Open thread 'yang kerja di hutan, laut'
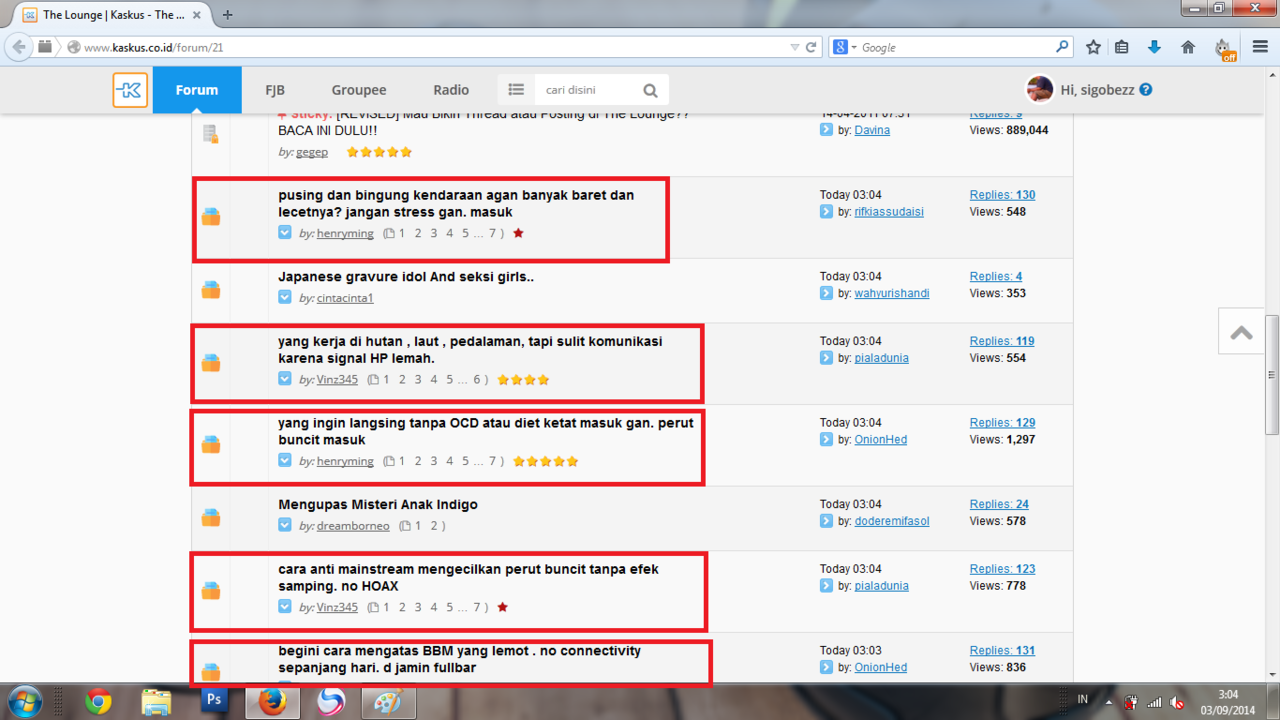This screenshot has width=1280, height=720. (x=470, y=350)
